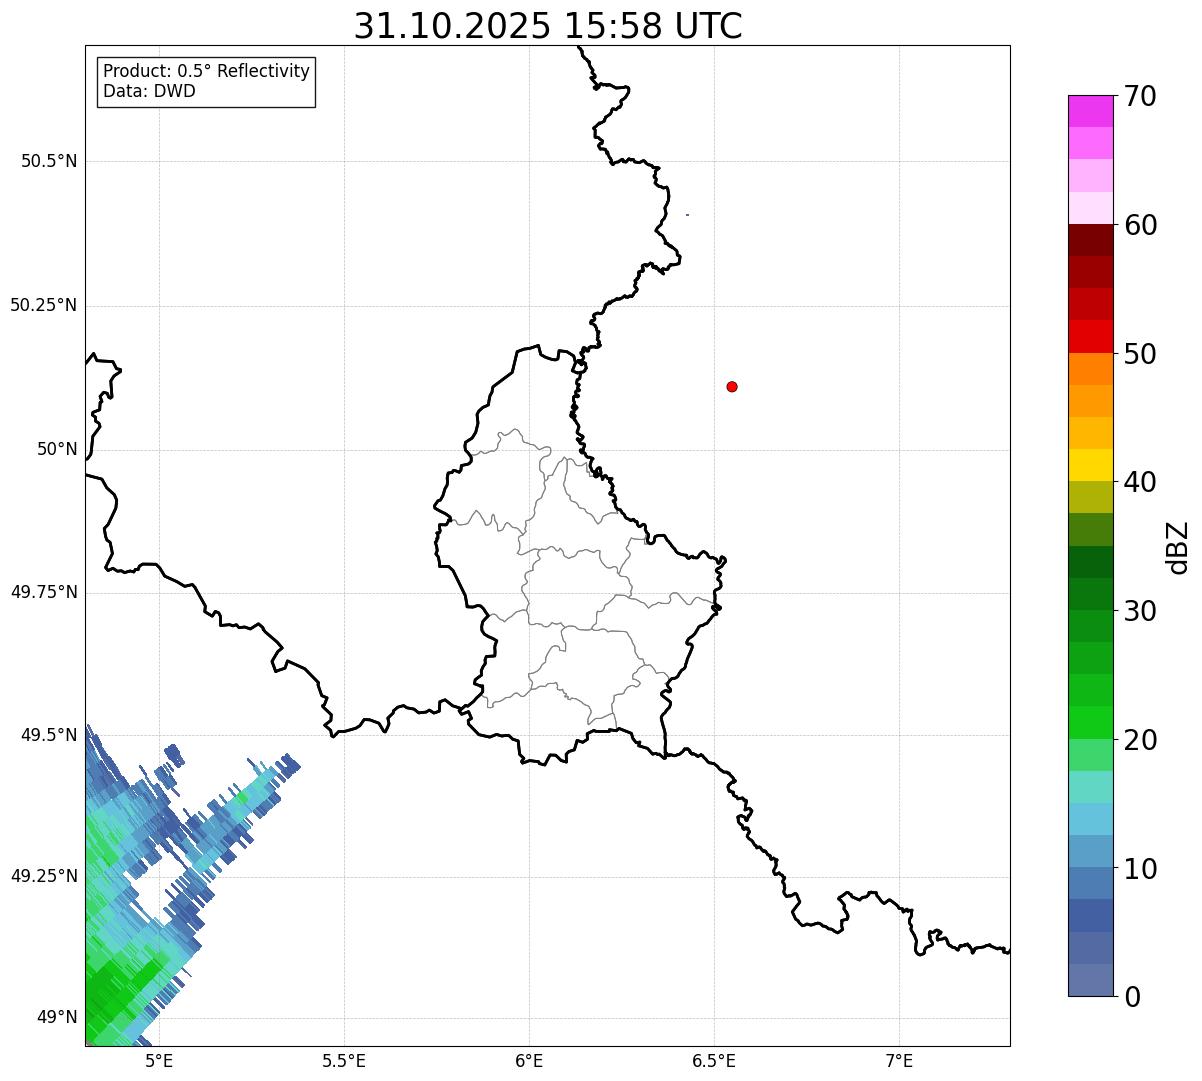Click the 49.5°N latitude label
Screen dimensions: 1202x1081
click(49, 735)
